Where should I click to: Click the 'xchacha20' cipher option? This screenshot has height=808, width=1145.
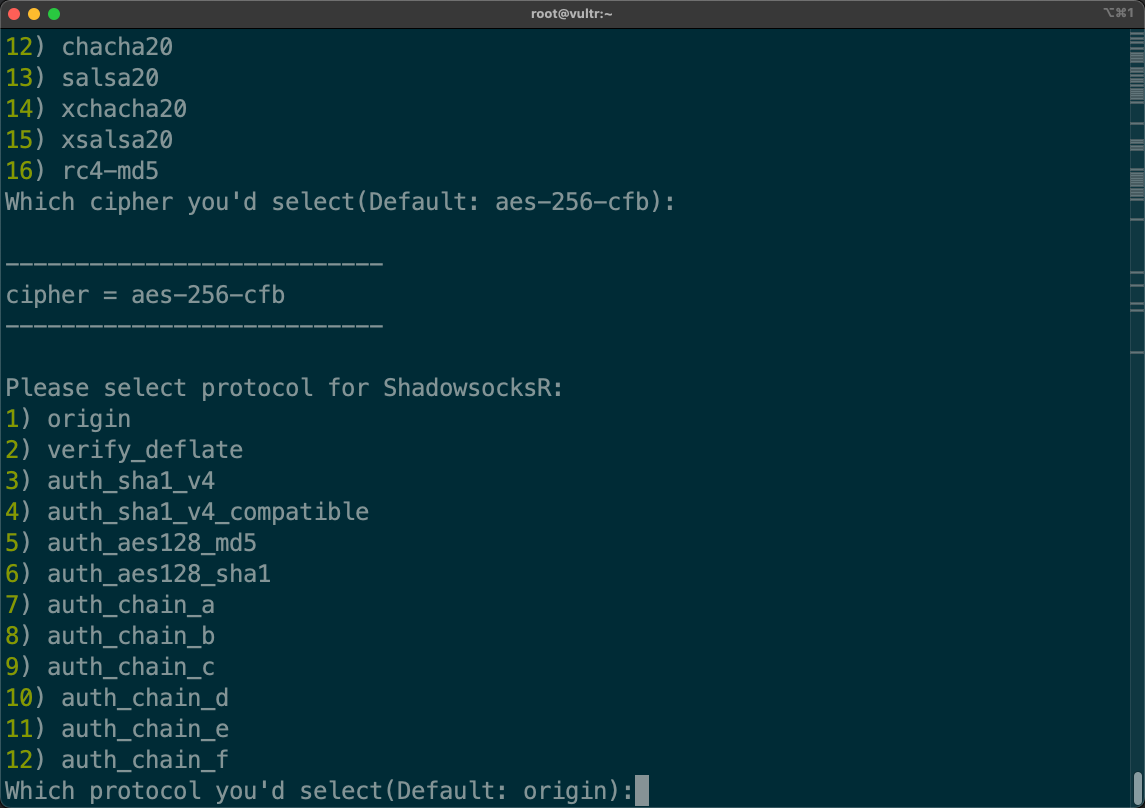click(x=124, y=109)
